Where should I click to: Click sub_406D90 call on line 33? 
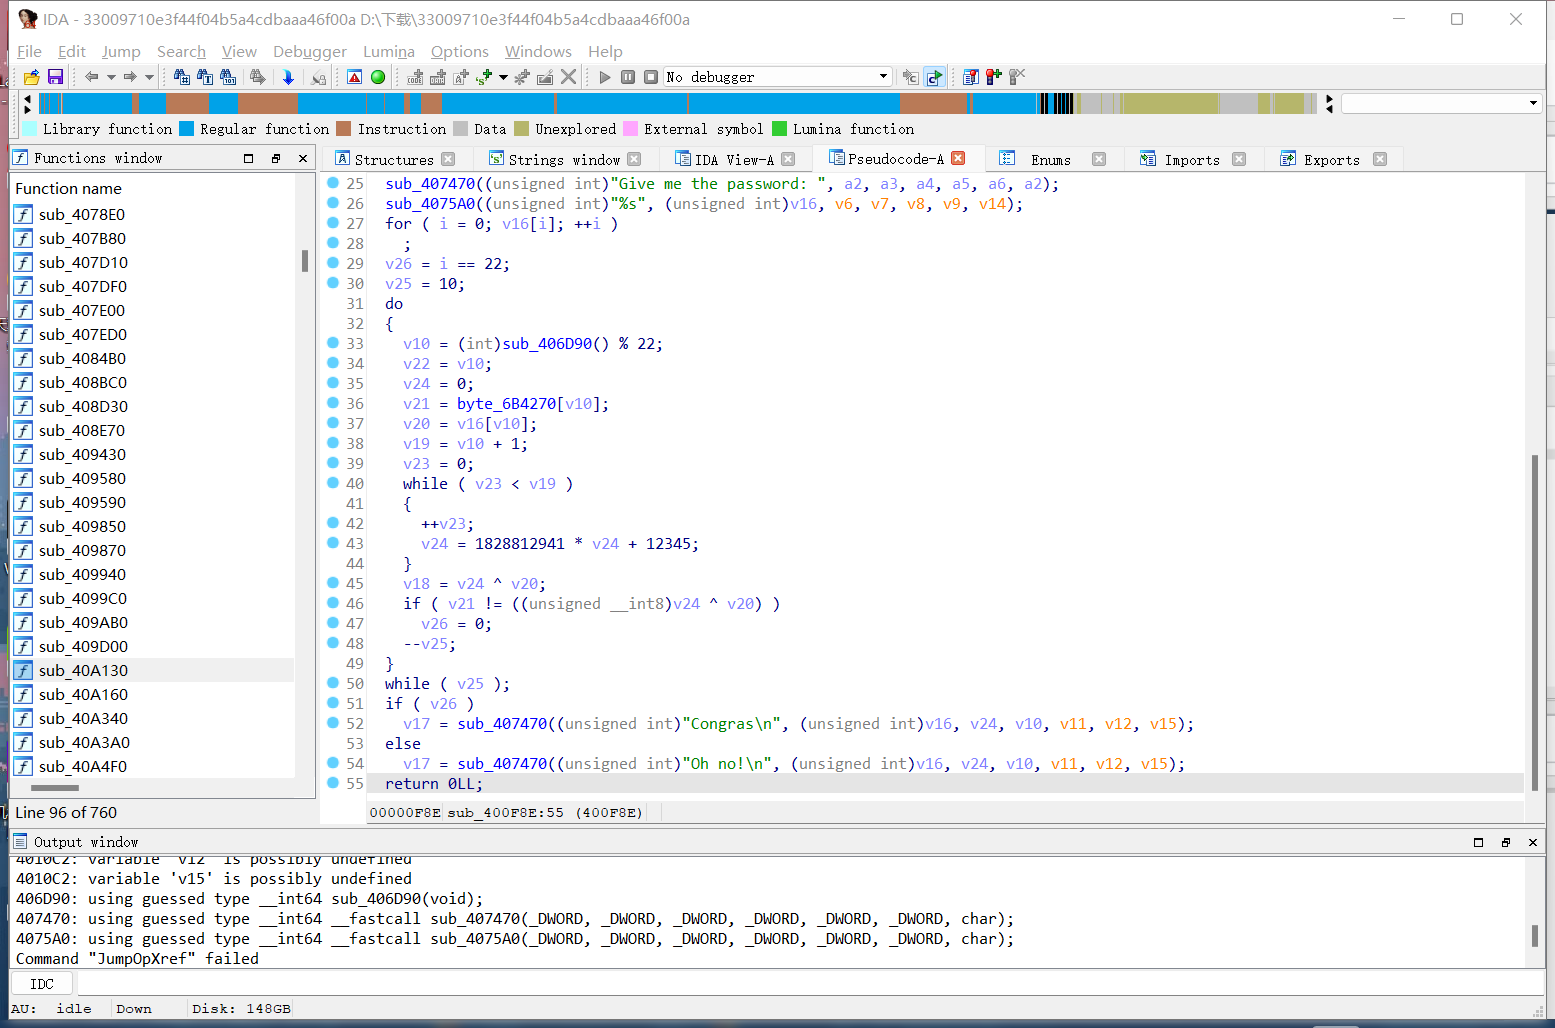point(547,344)
